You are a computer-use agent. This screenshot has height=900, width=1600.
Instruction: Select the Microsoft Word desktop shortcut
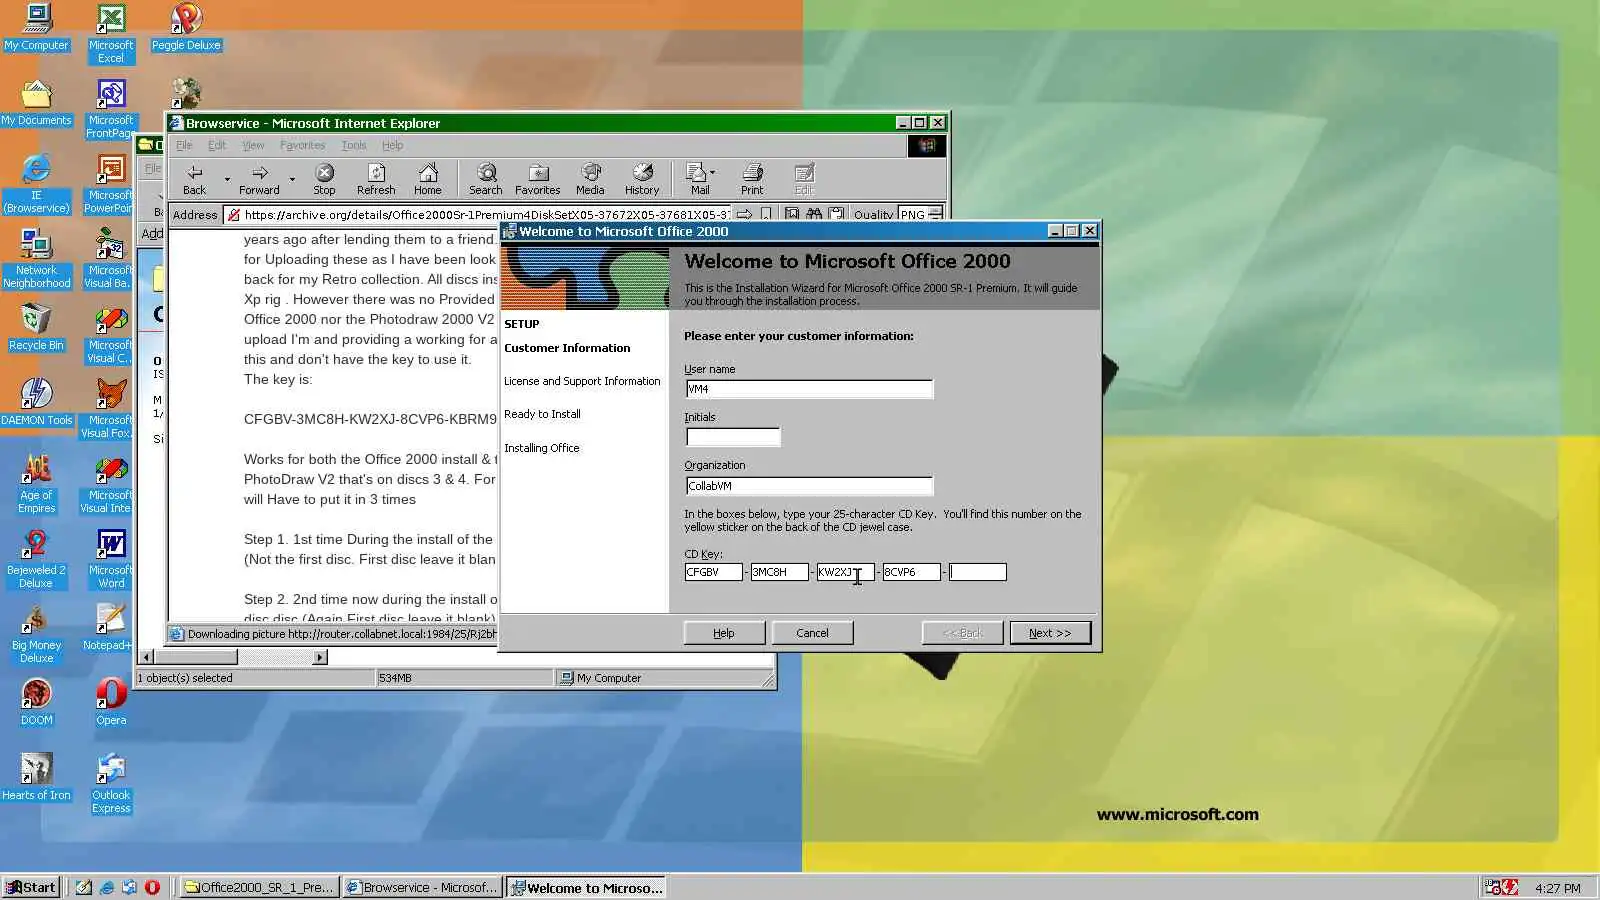tap(111, 559)
